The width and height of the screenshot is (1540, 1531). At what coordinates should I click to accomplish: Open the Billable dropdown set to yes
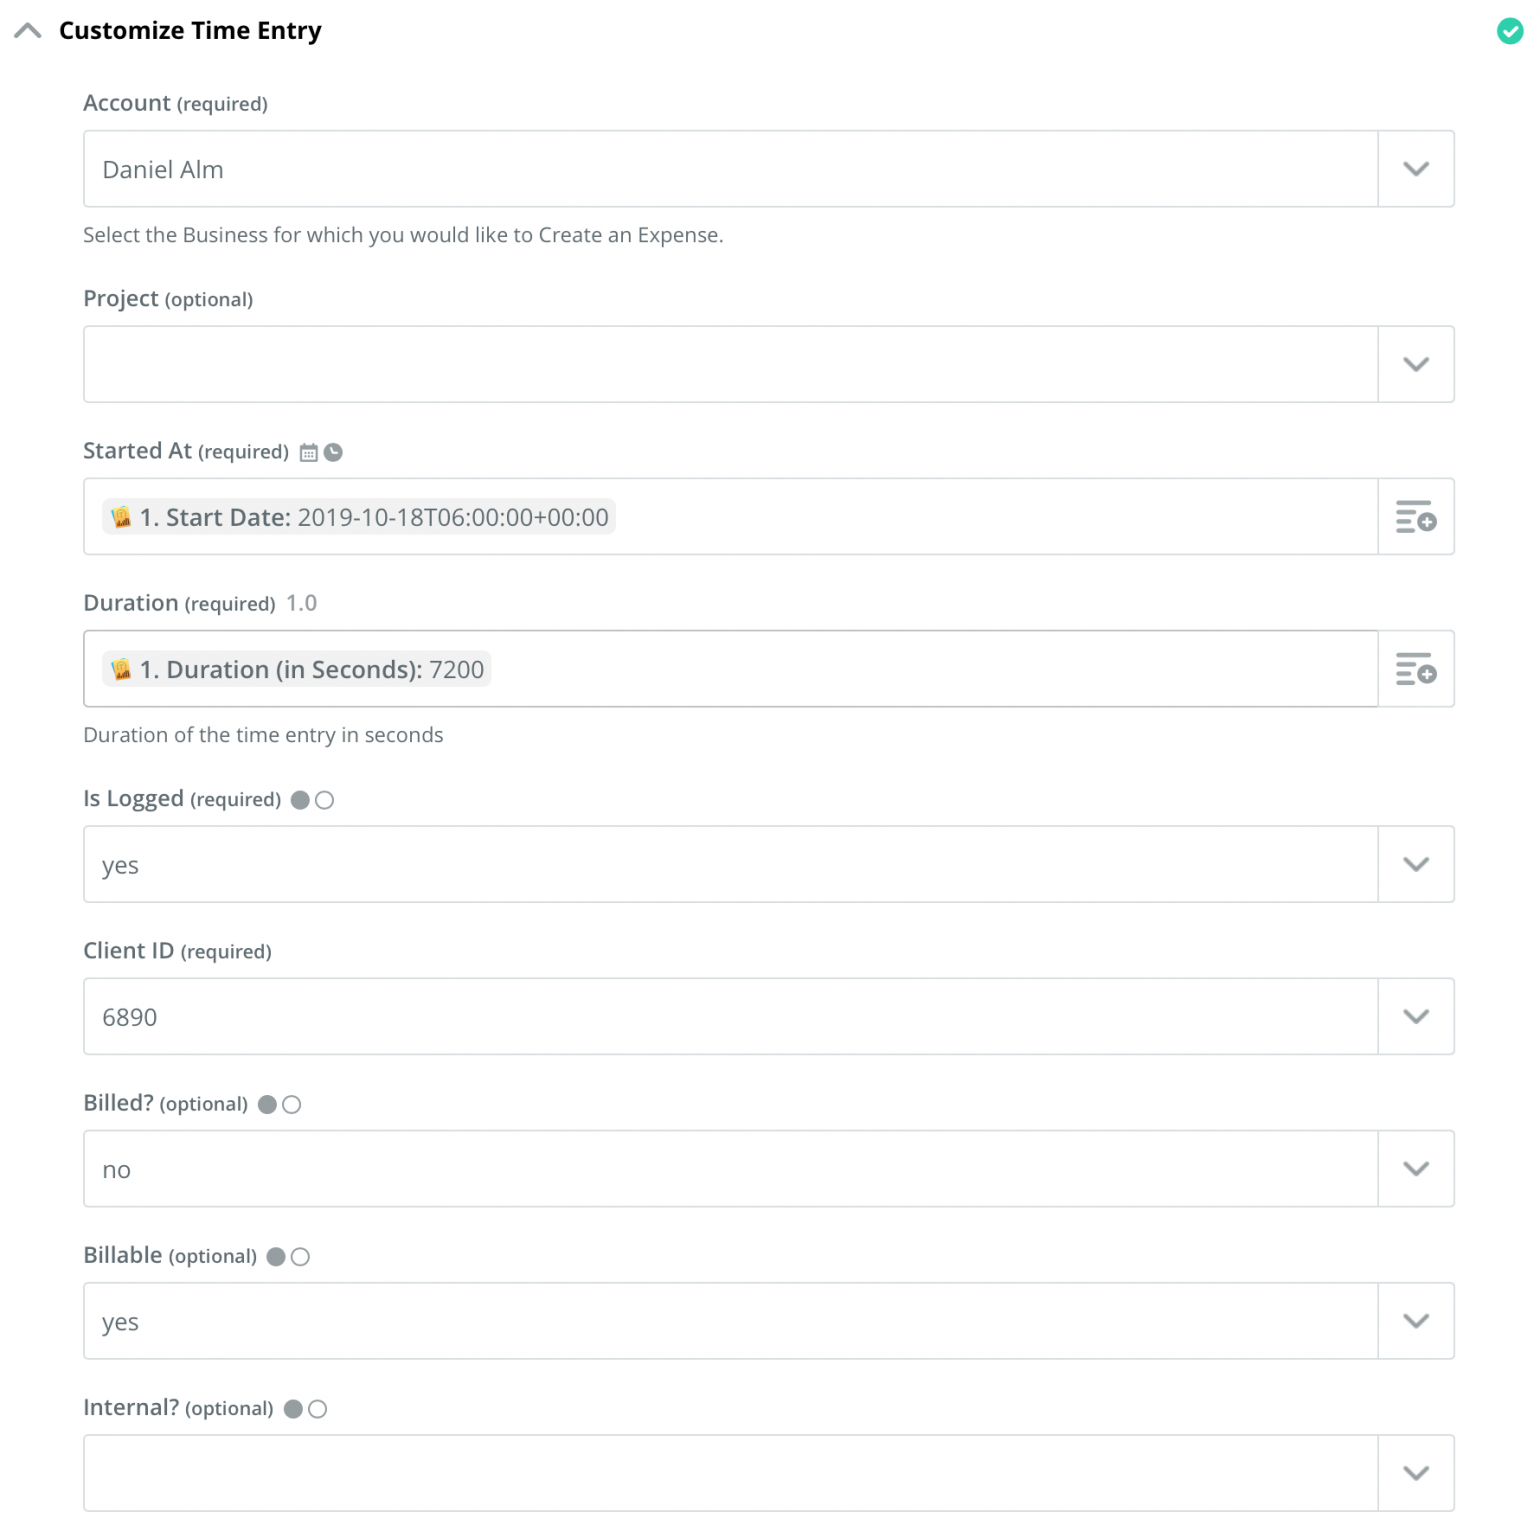(x=1415, y=1320)
